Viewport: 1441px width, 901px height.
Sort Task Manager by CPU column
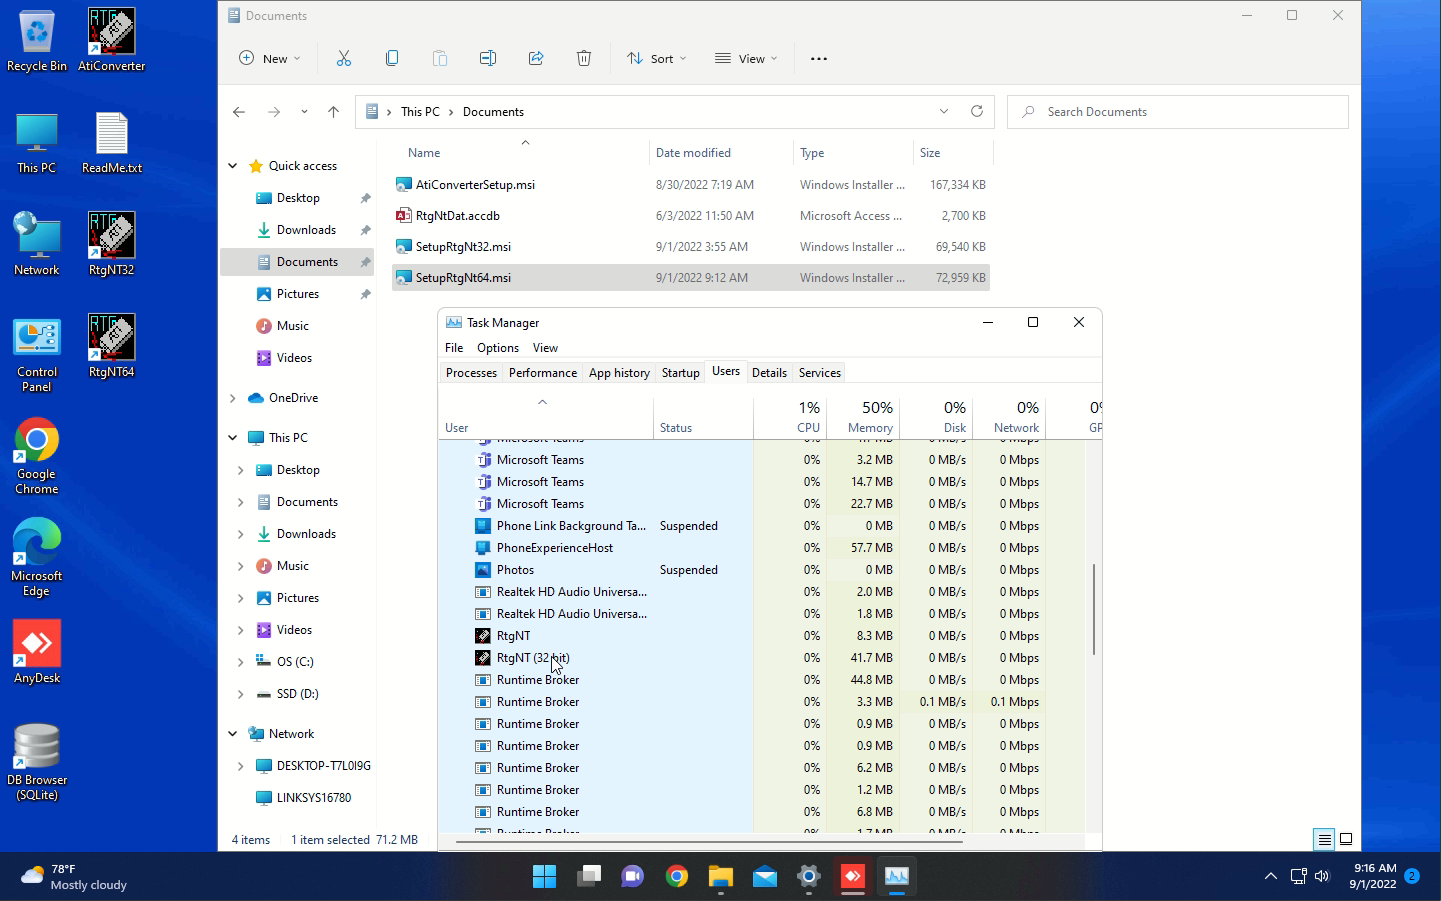[790, 417]
